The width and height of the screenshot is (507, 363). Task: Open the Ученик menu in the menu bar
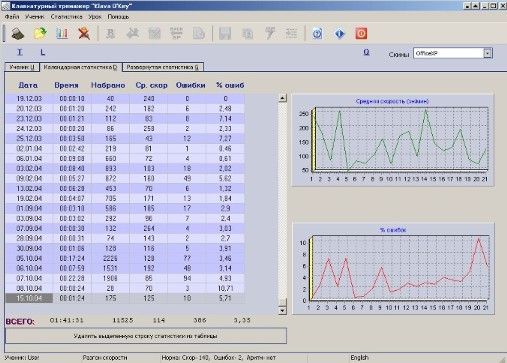tap(35, 16)
